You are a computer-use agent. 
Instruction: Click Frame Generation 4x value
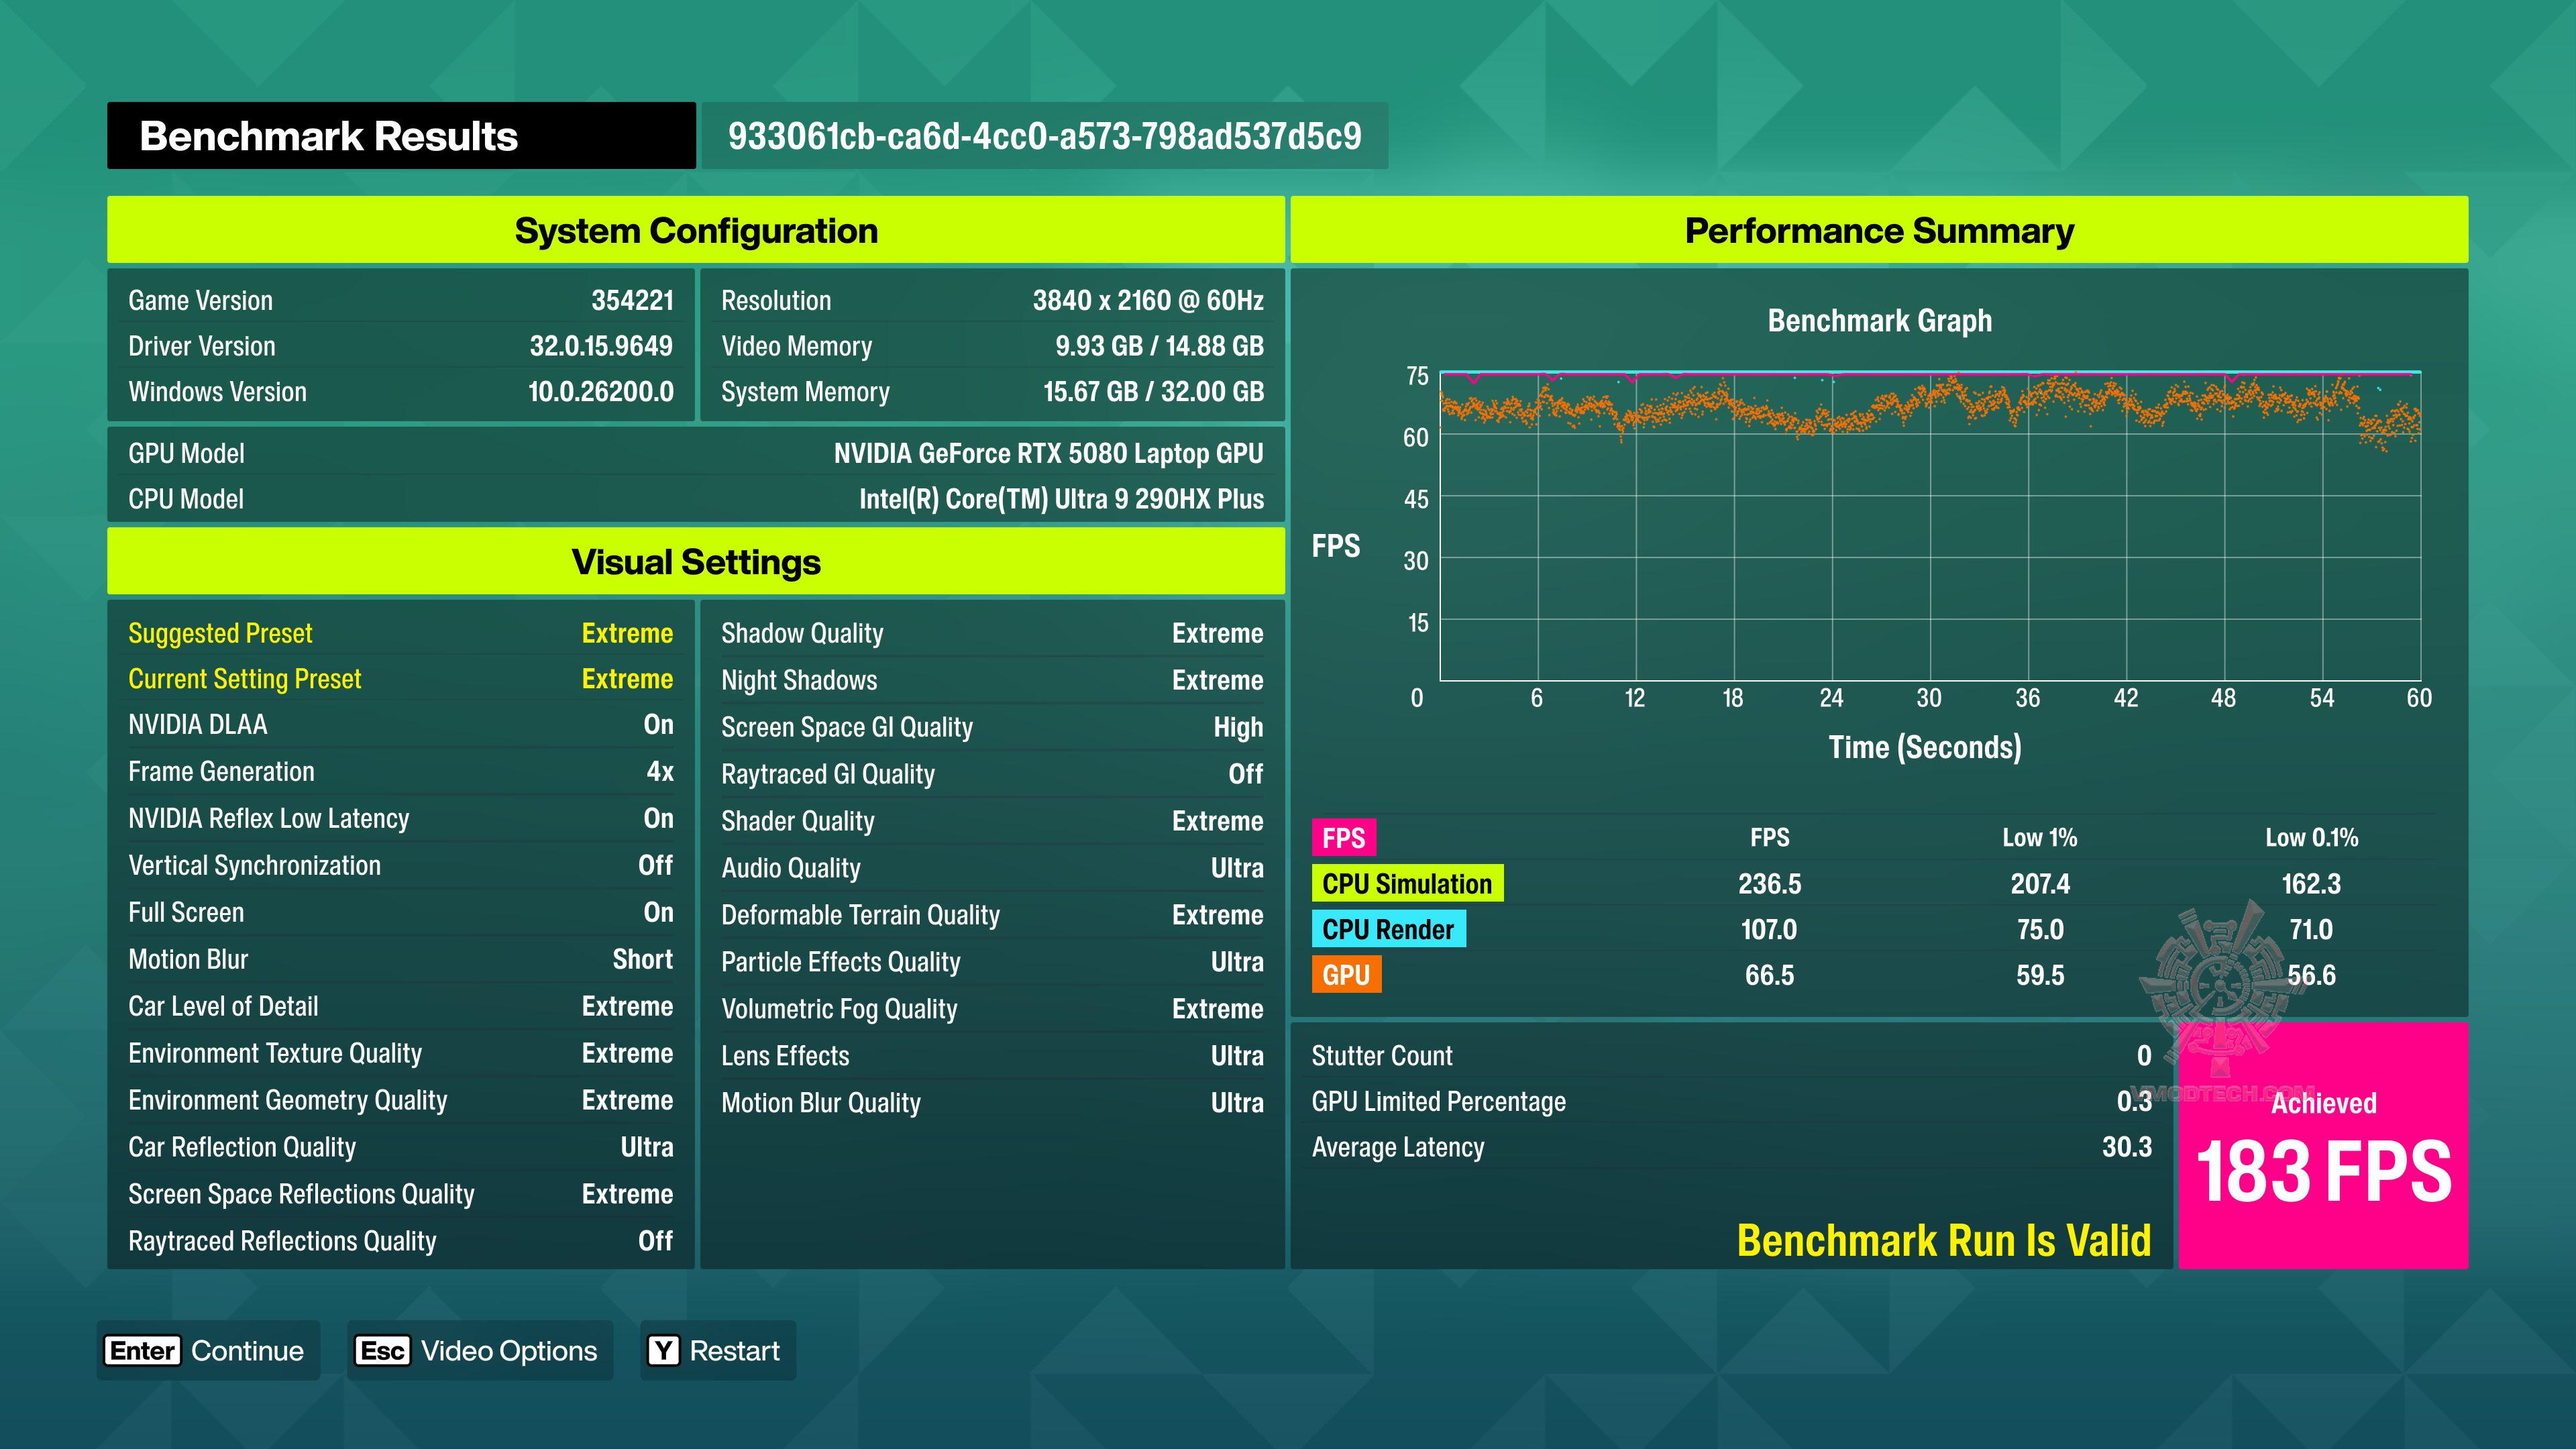[x=659, y=772]
